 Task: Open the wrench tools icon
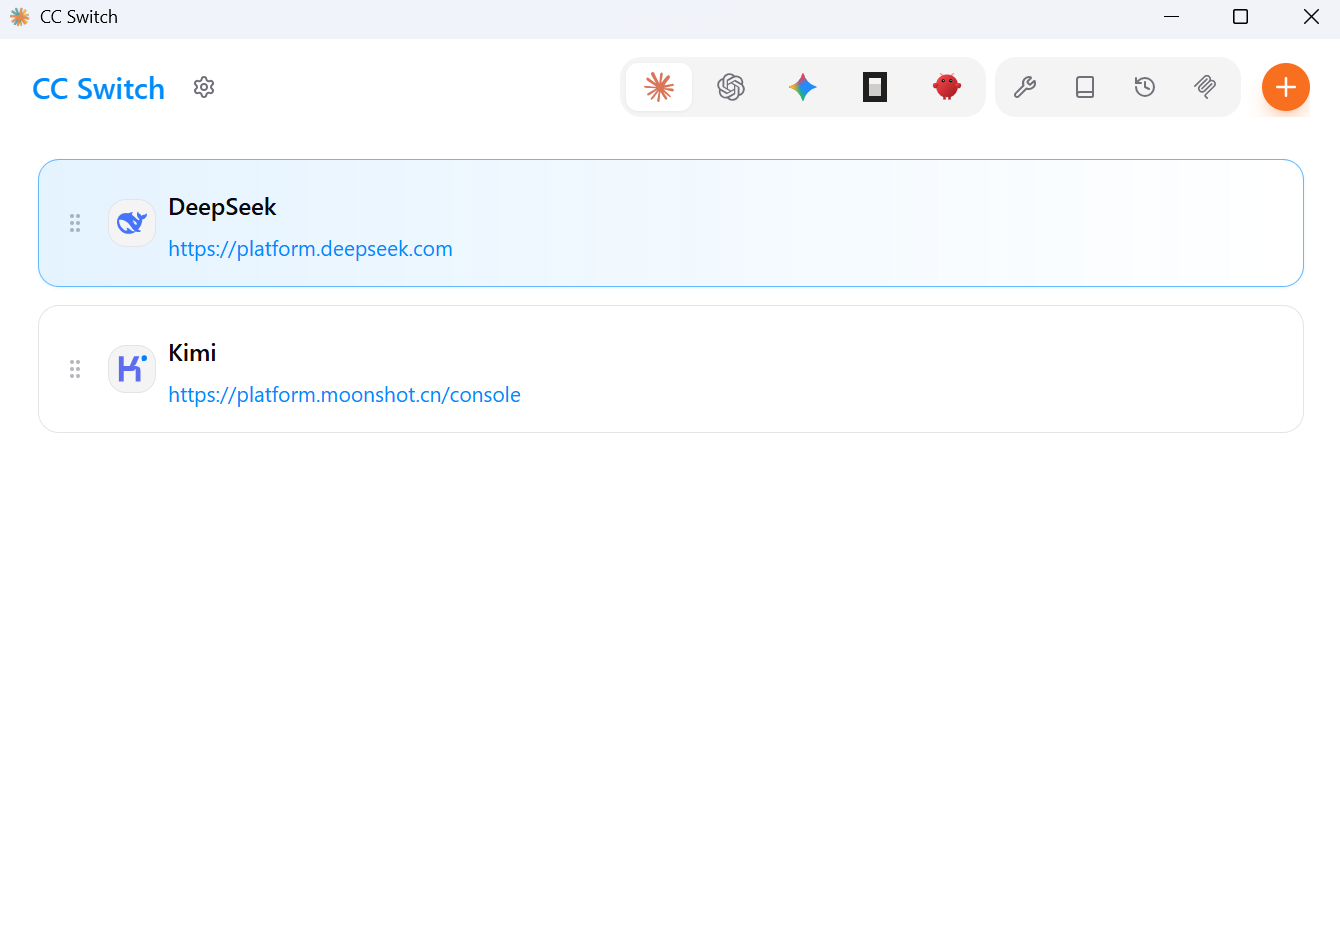(x=1025, y=87)
